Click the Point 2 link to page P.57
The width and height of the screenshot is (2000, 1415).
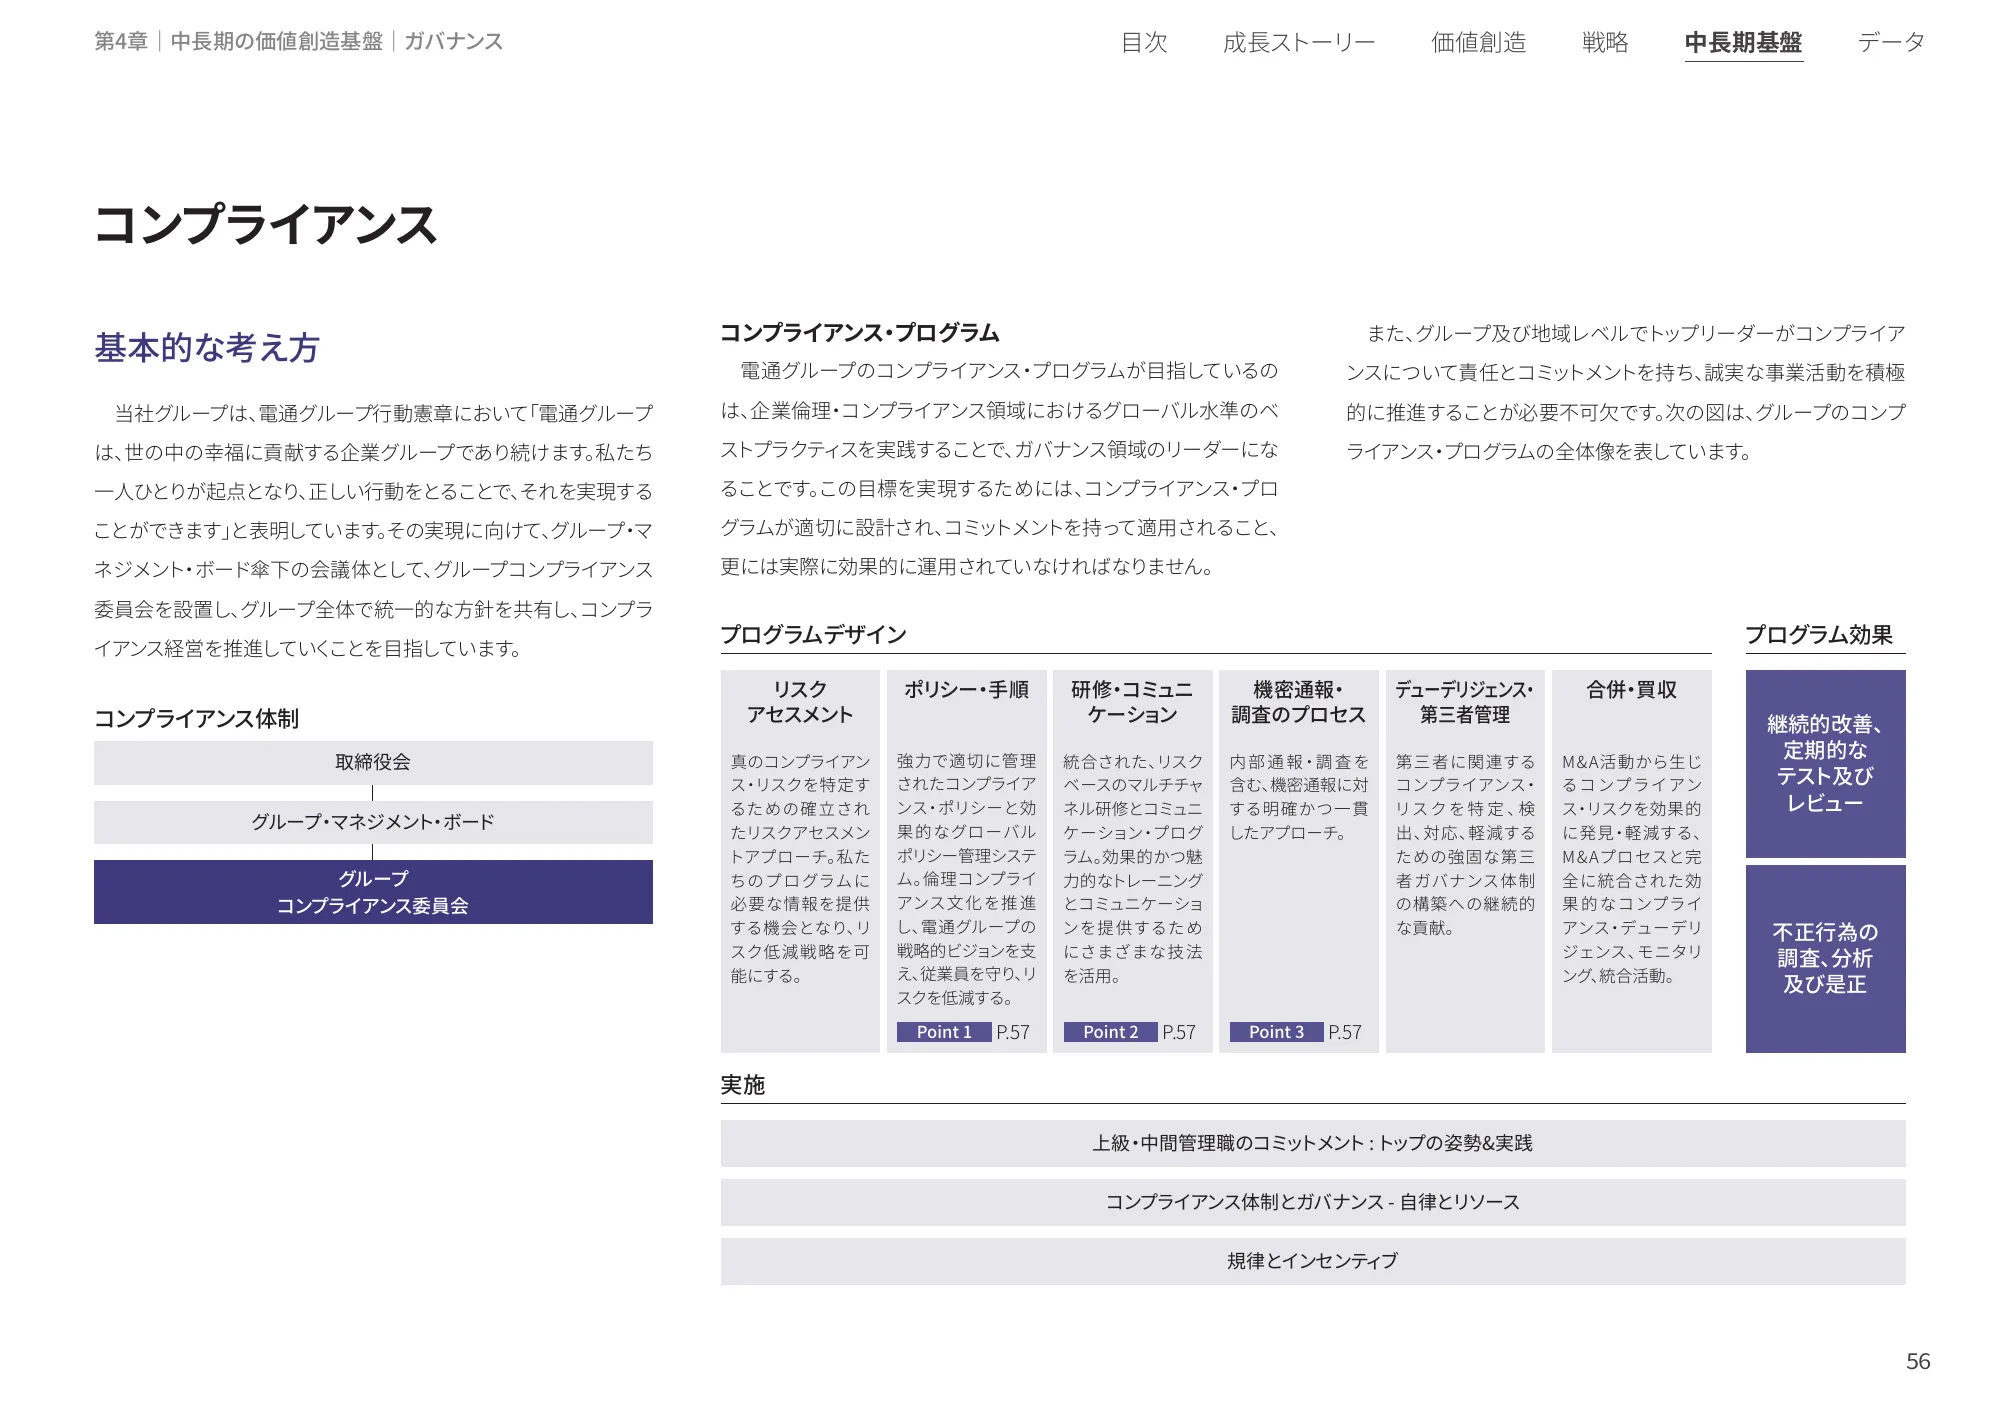[x=1109, y=1031]
